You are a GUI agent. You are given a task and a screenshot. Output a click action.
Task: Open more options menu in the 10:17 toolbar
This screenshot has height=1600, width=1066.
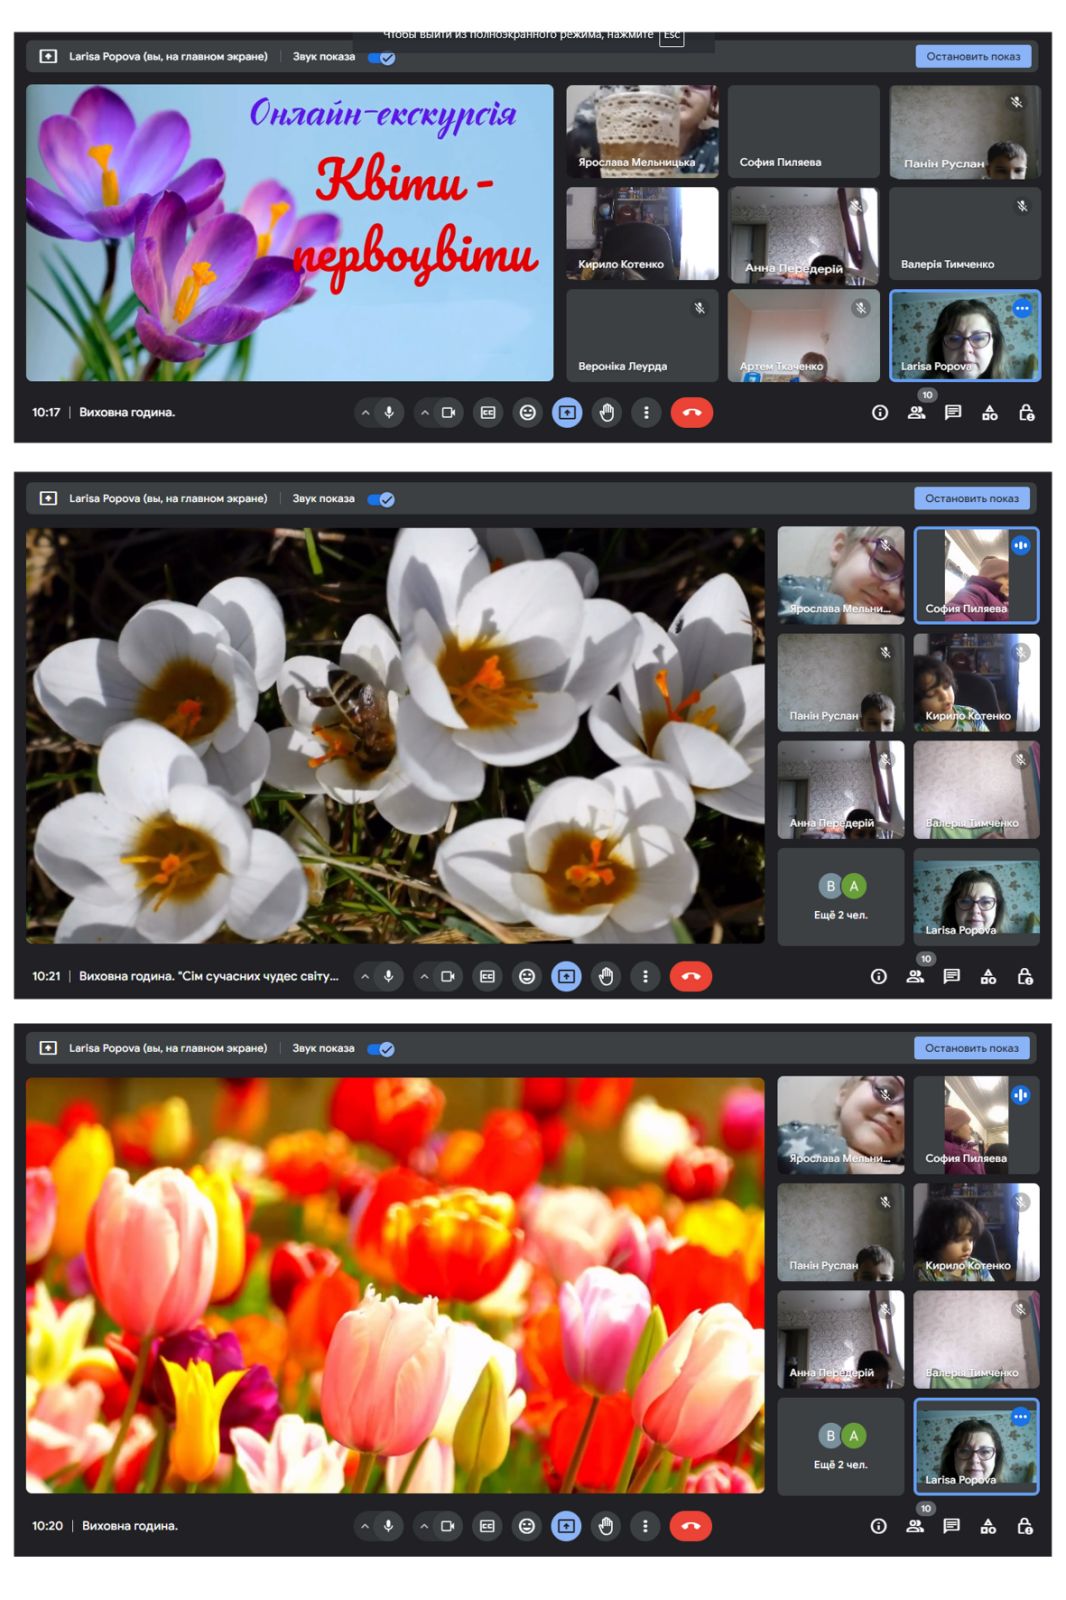point(646,412)
